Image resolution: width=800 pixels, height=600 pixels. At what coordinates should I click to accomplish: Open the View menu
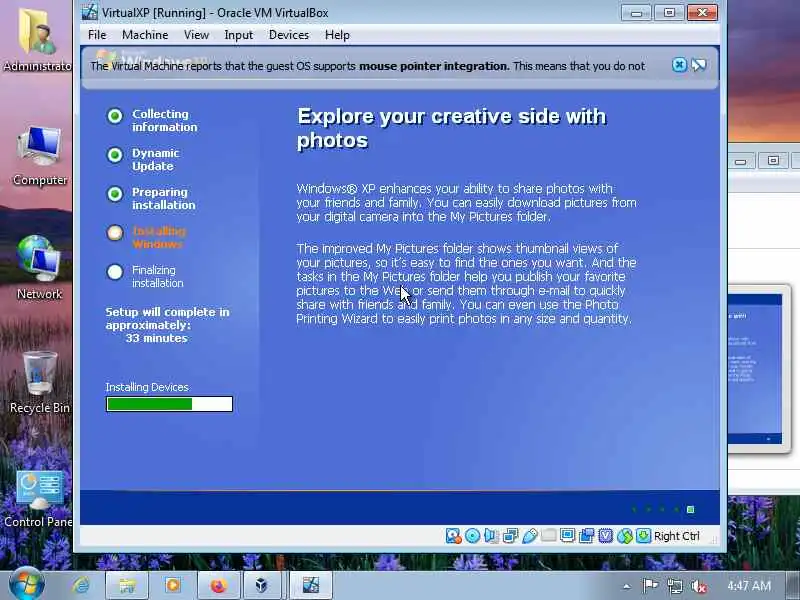[196, 35]
